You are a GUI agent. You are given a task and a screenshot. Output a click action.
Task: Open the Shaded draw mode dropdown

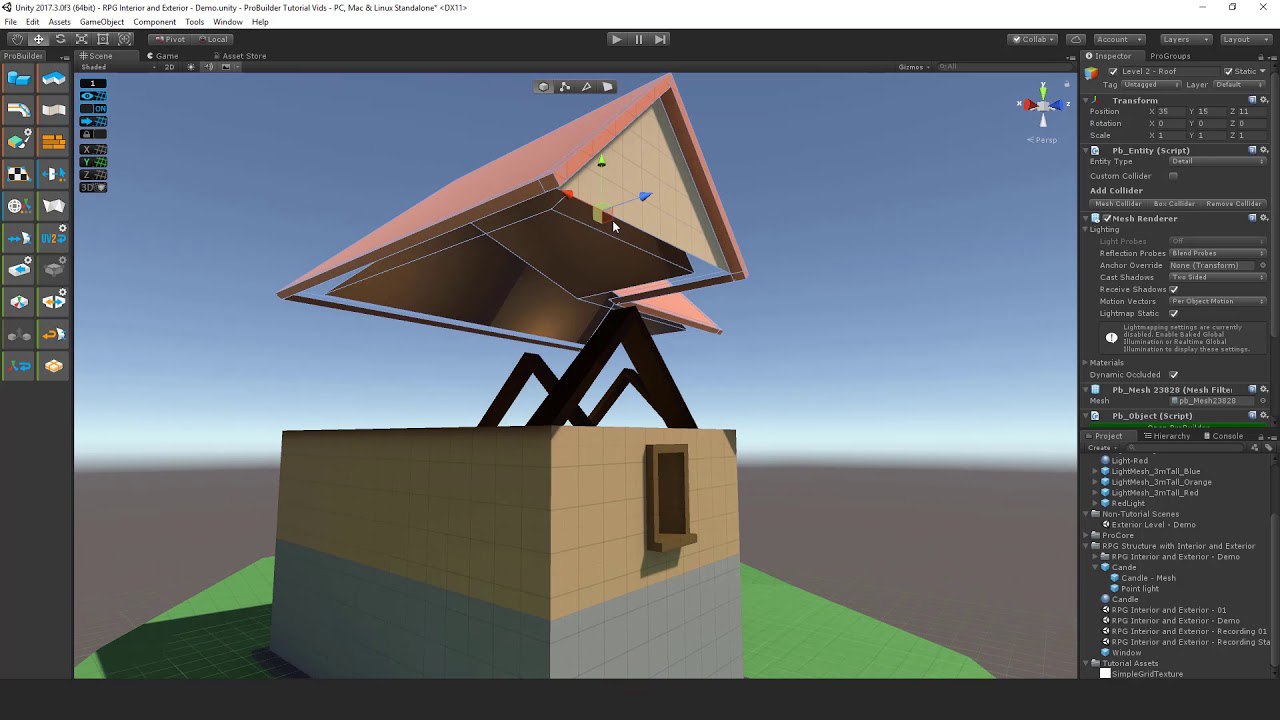pyautogui.click(x=119, y=67)
